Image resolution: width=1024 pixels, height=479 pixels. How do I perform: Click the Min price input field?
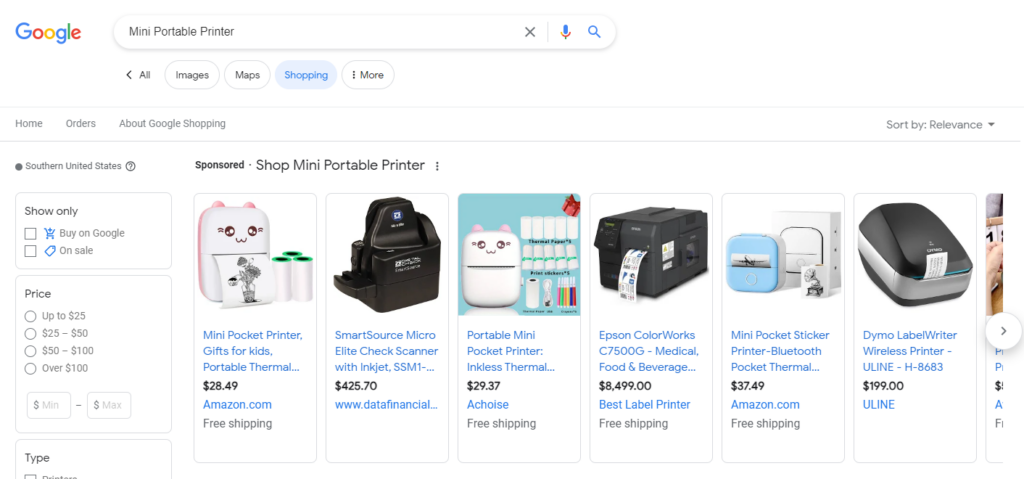[x=49, y=405]
